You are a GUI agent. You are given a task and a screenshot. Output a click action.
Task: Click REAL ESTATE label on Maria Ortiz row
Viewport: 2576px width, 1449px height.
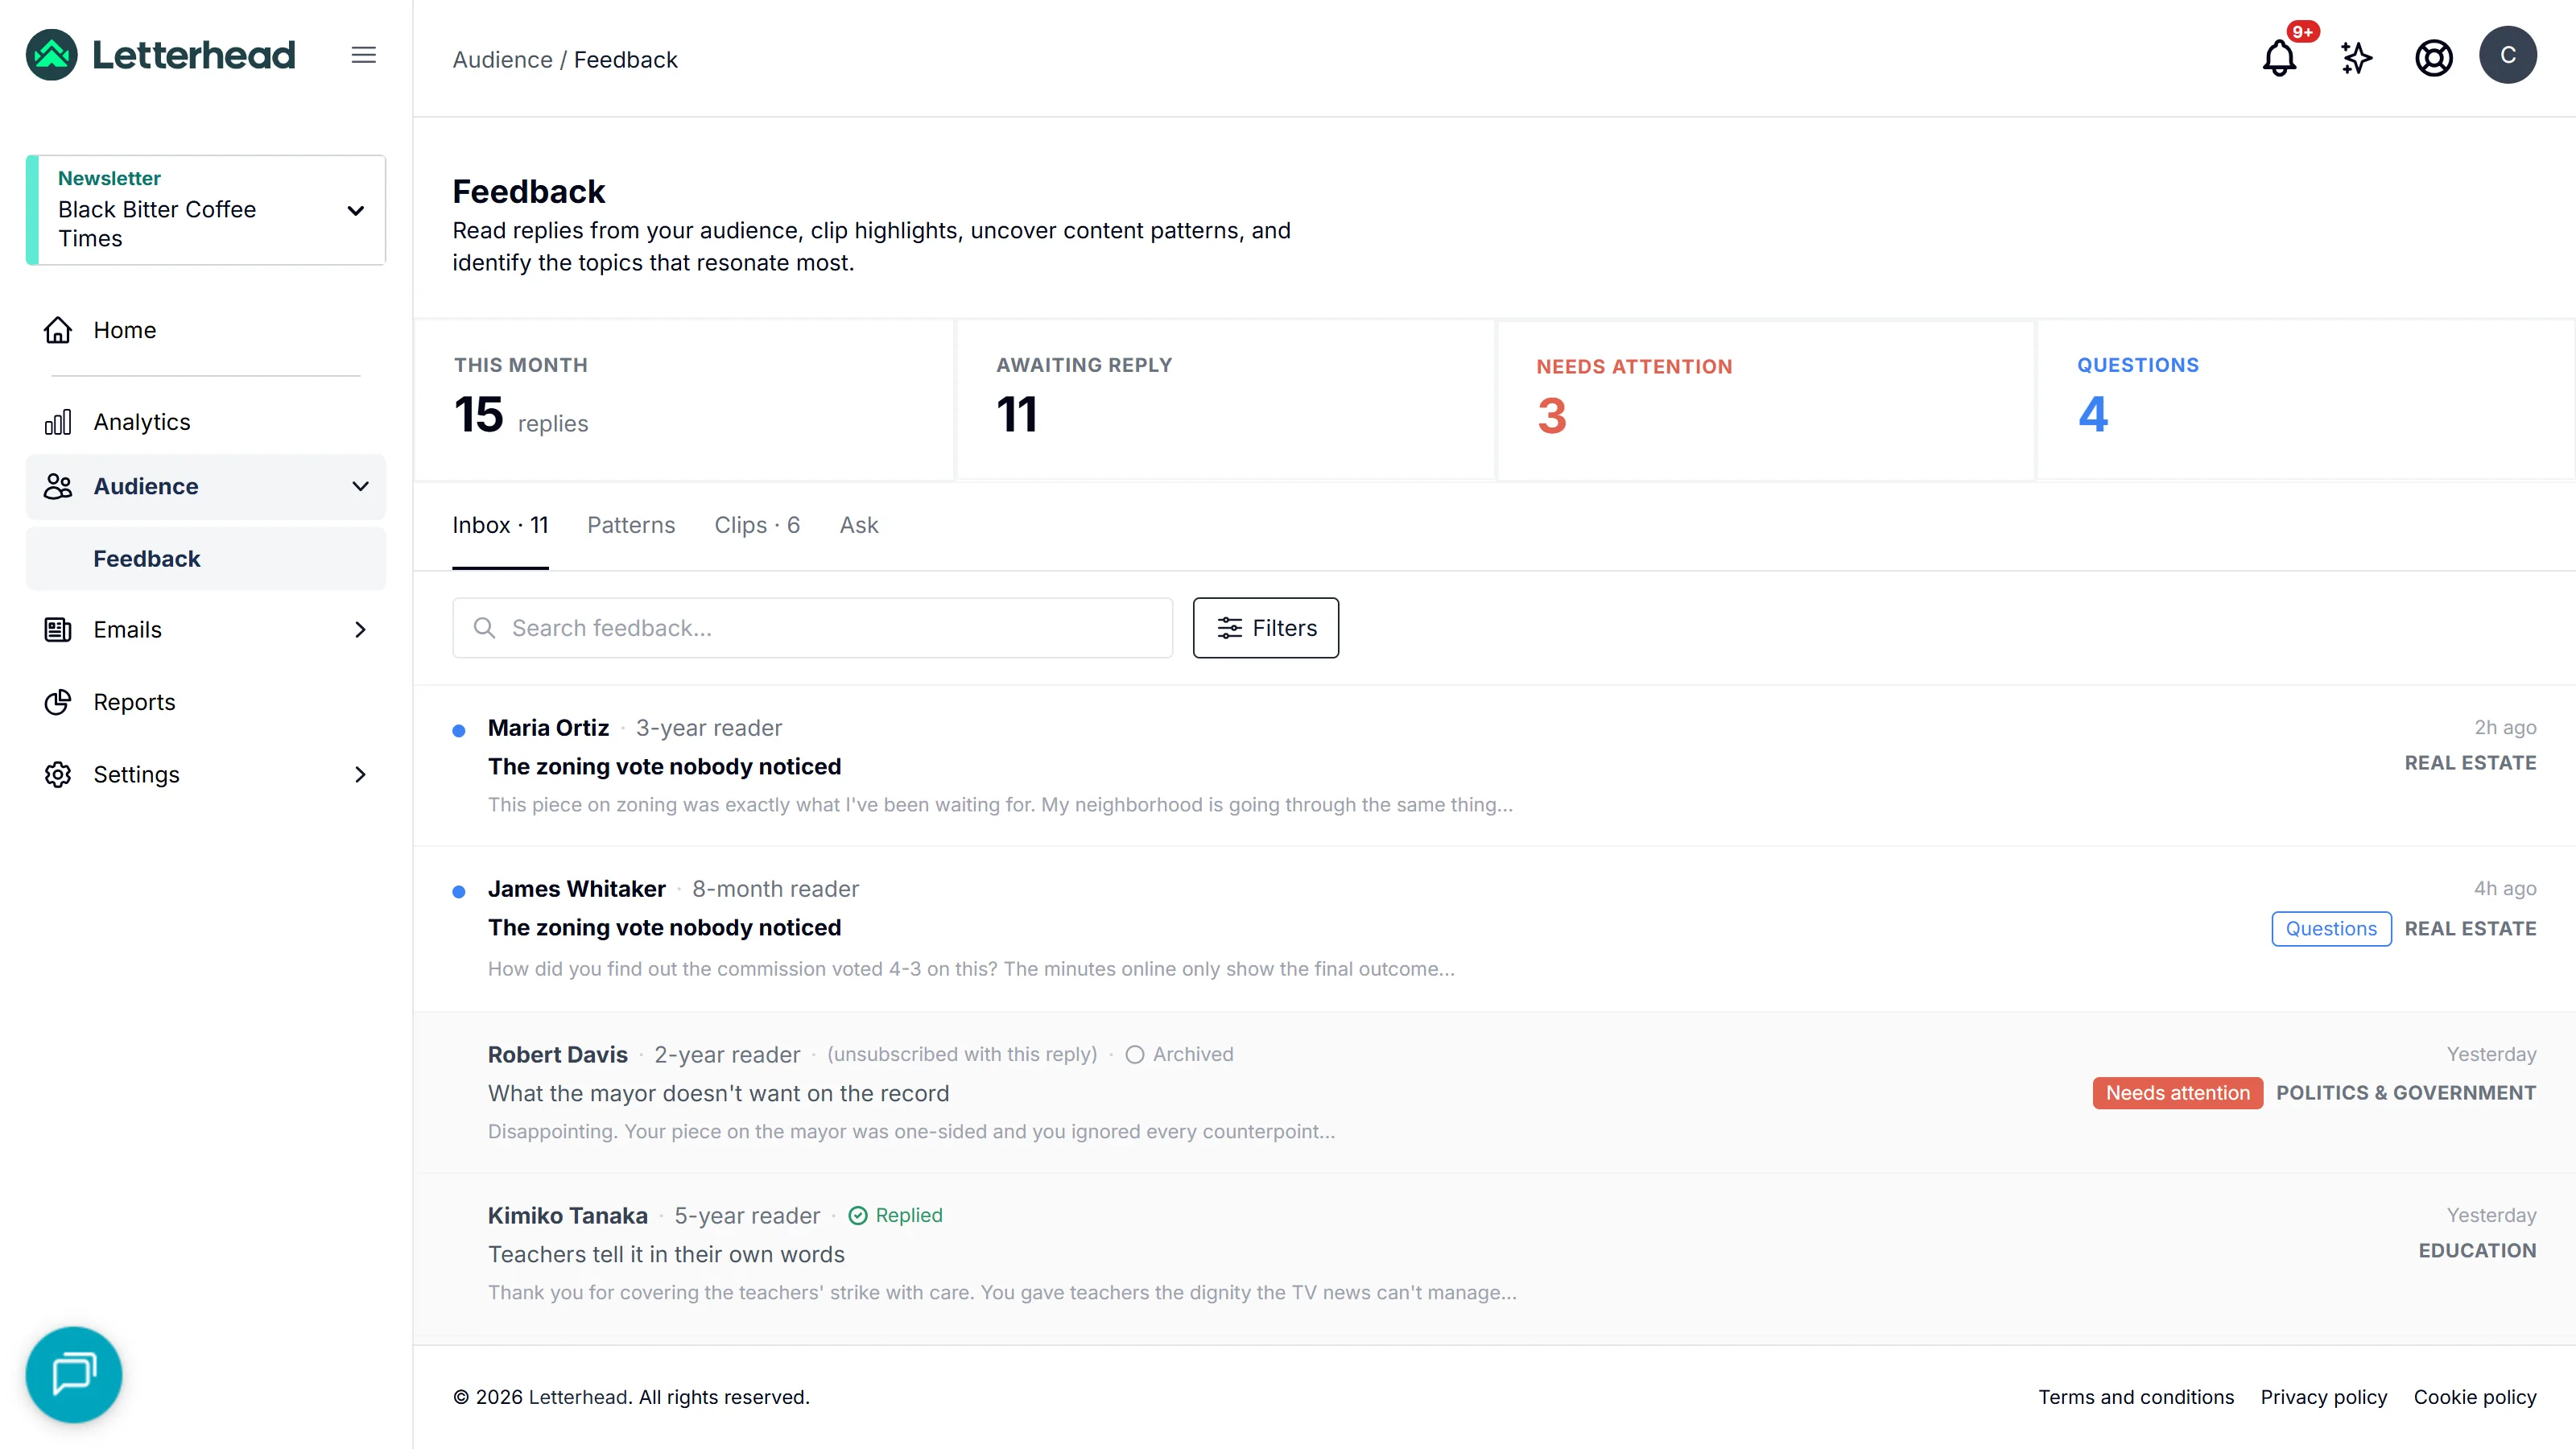2470,763
